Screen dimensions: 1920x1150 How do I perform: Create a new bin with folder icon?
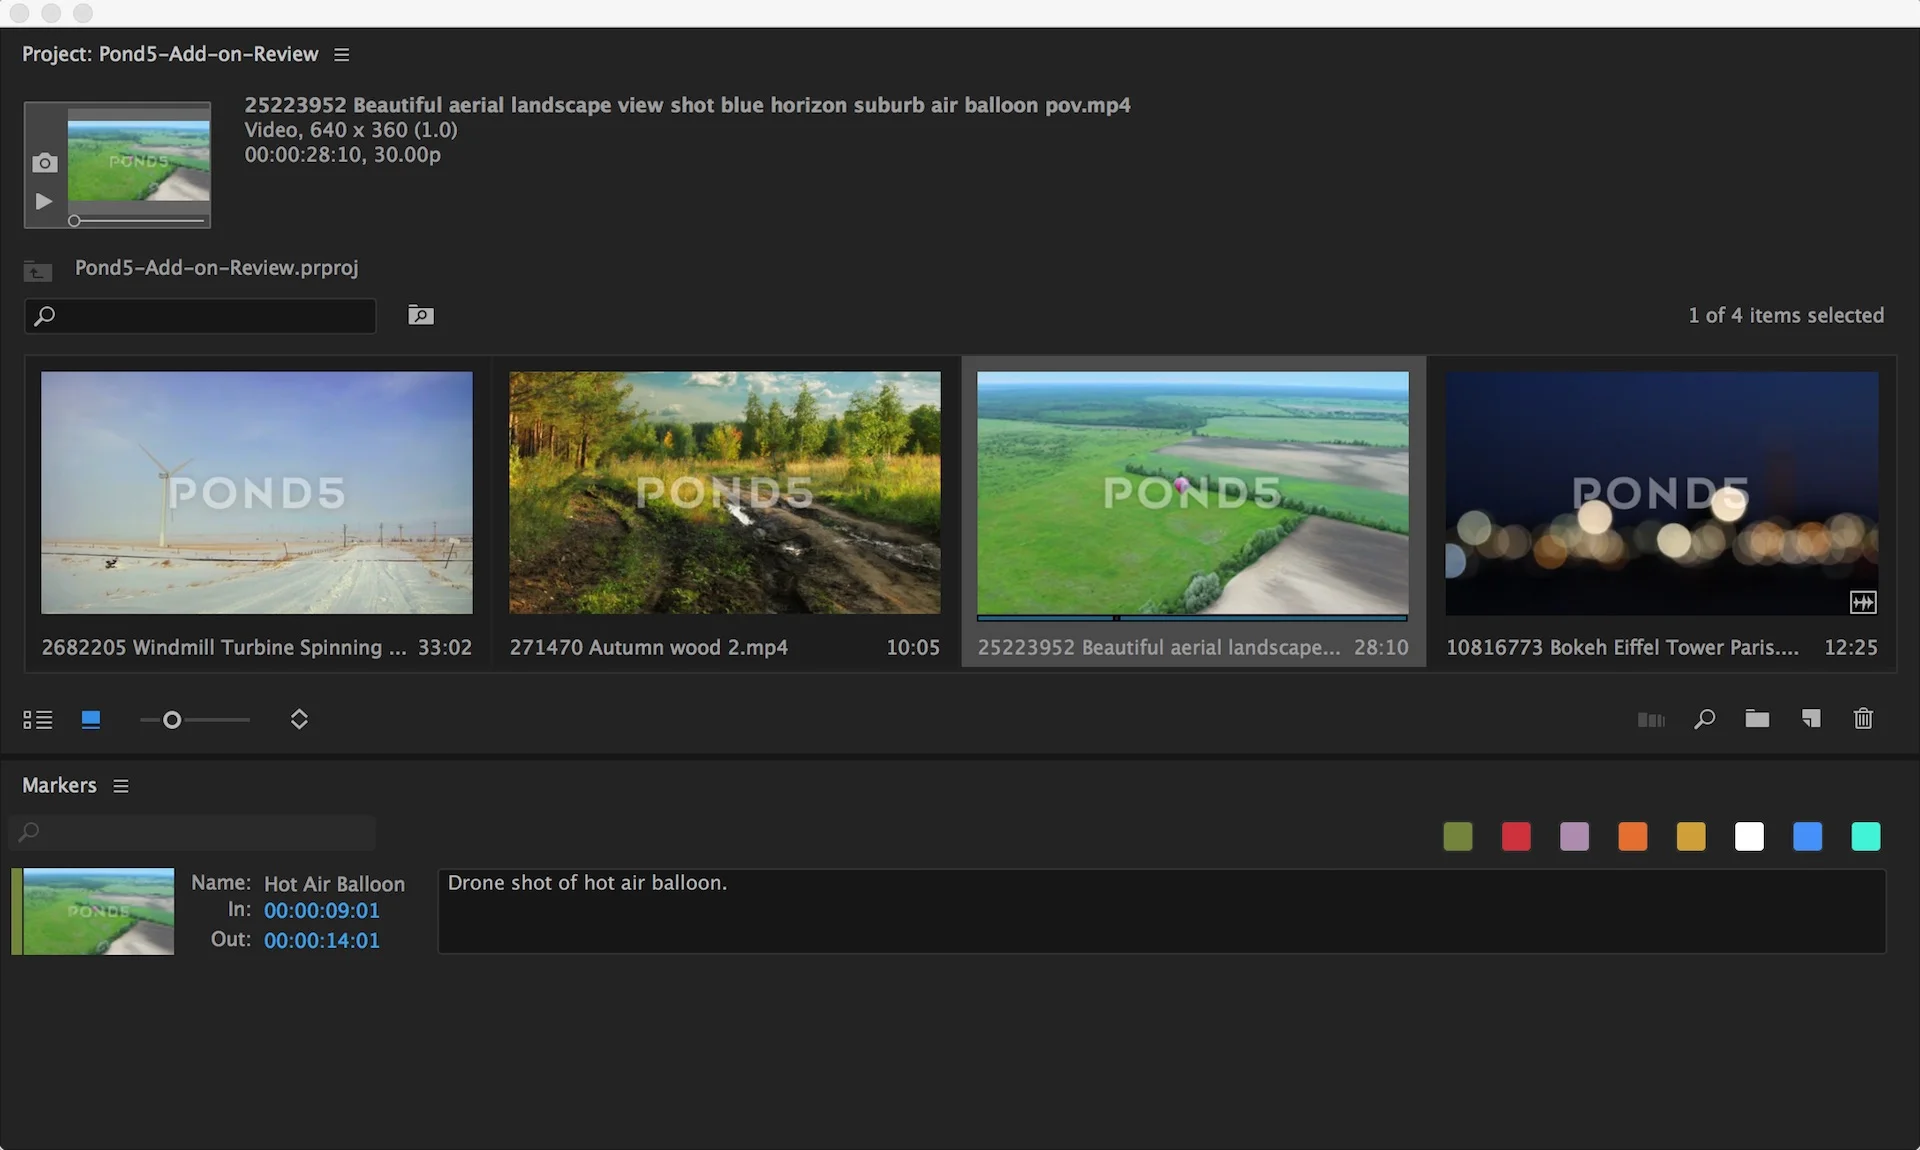coord(1757,719)
